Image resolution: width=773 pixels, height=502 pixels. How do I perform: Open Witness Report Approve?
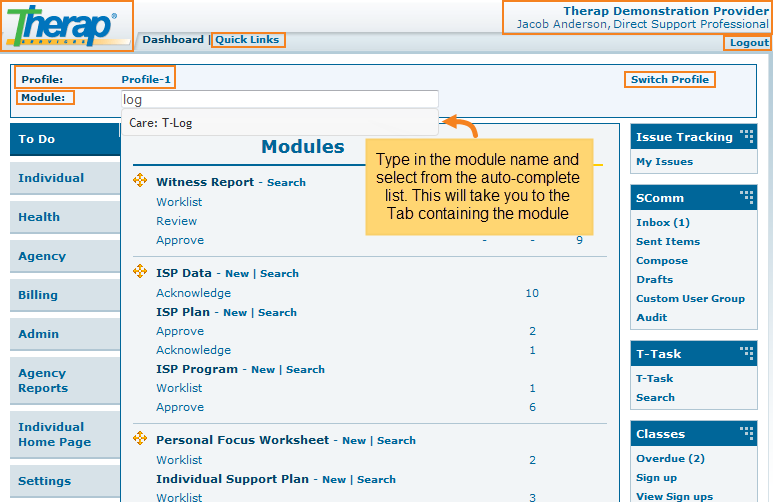coord(180,240)
